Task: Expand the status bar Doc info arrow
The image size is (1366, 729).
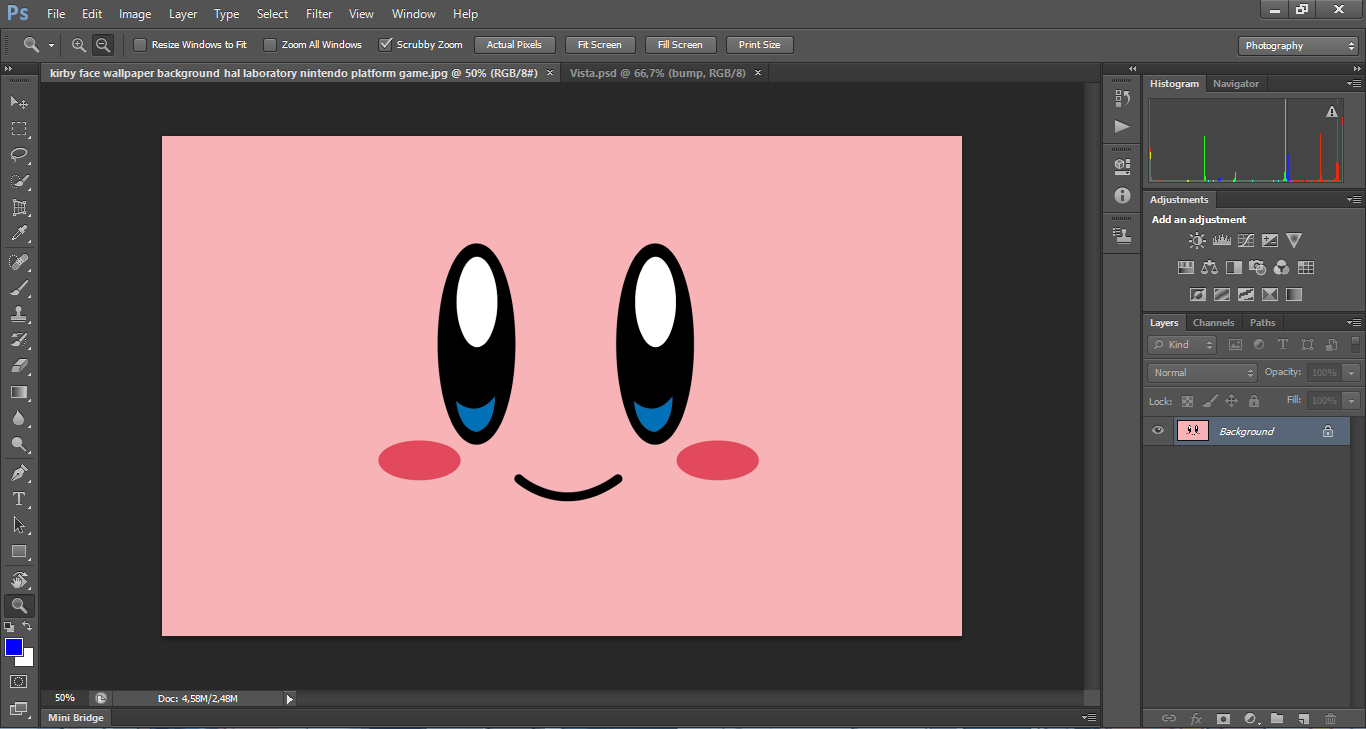Action: click(290, 699)
